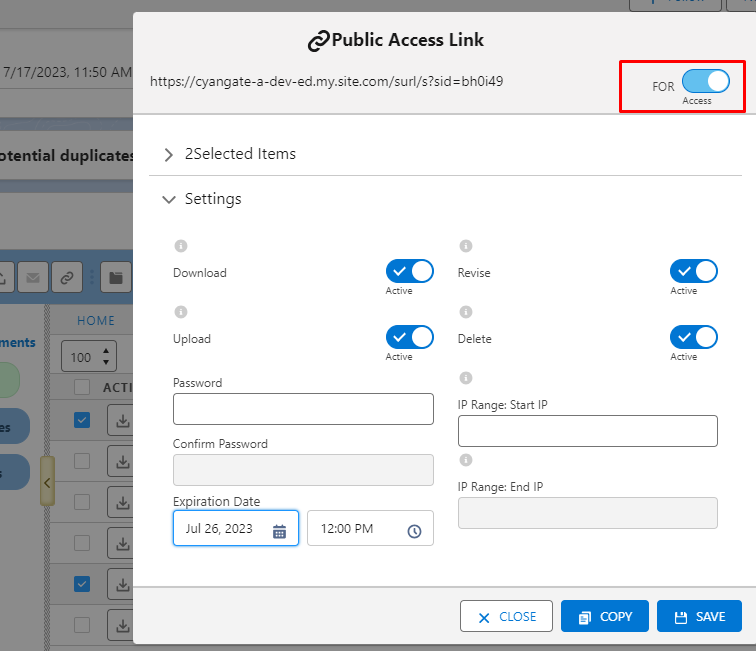Click info icon above IP Range: Start IP

[465, 378]
